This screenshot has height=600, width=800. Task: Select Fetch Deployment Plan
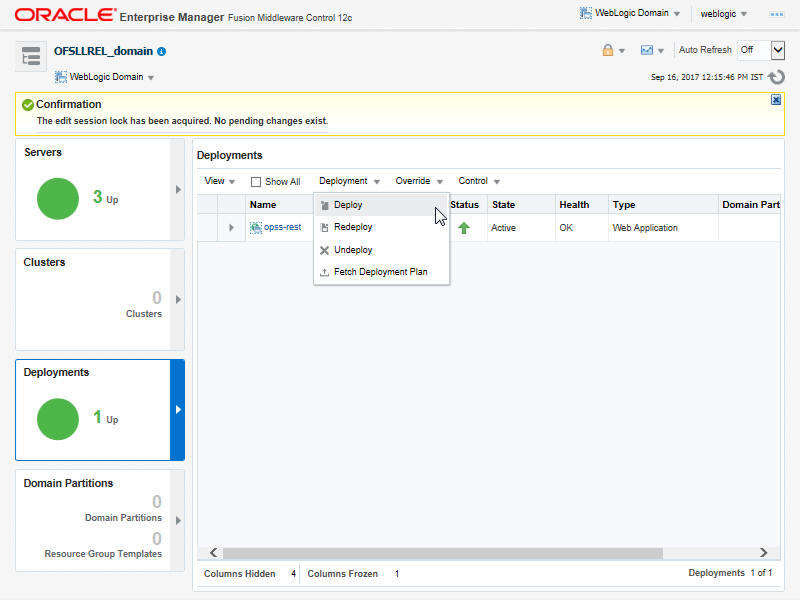(x=380, y=272)
